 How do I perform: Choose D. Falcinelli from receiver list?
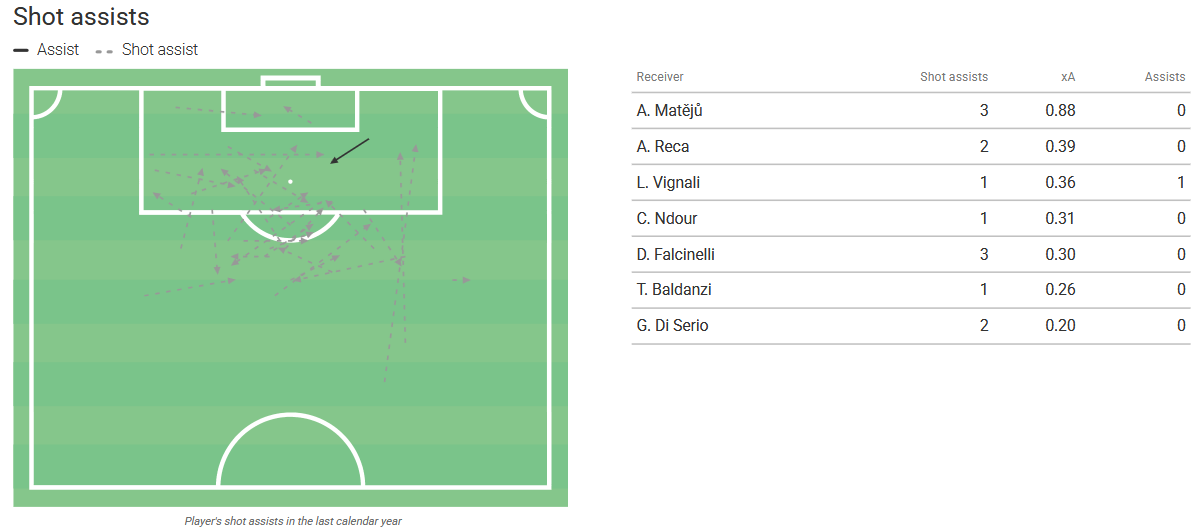(675, 255)
